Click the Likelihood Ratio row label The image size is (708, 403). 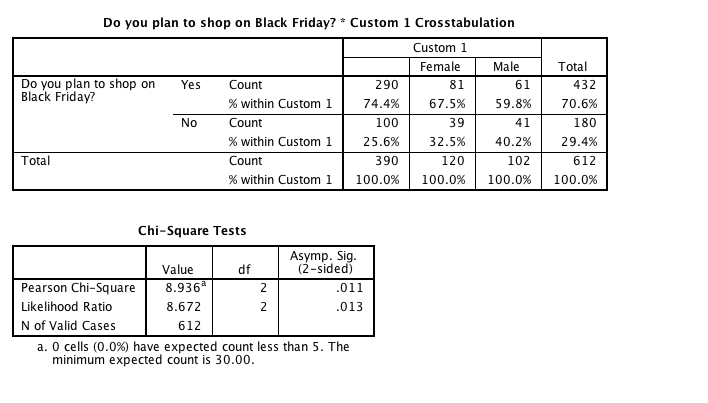(x=66, y=307)
